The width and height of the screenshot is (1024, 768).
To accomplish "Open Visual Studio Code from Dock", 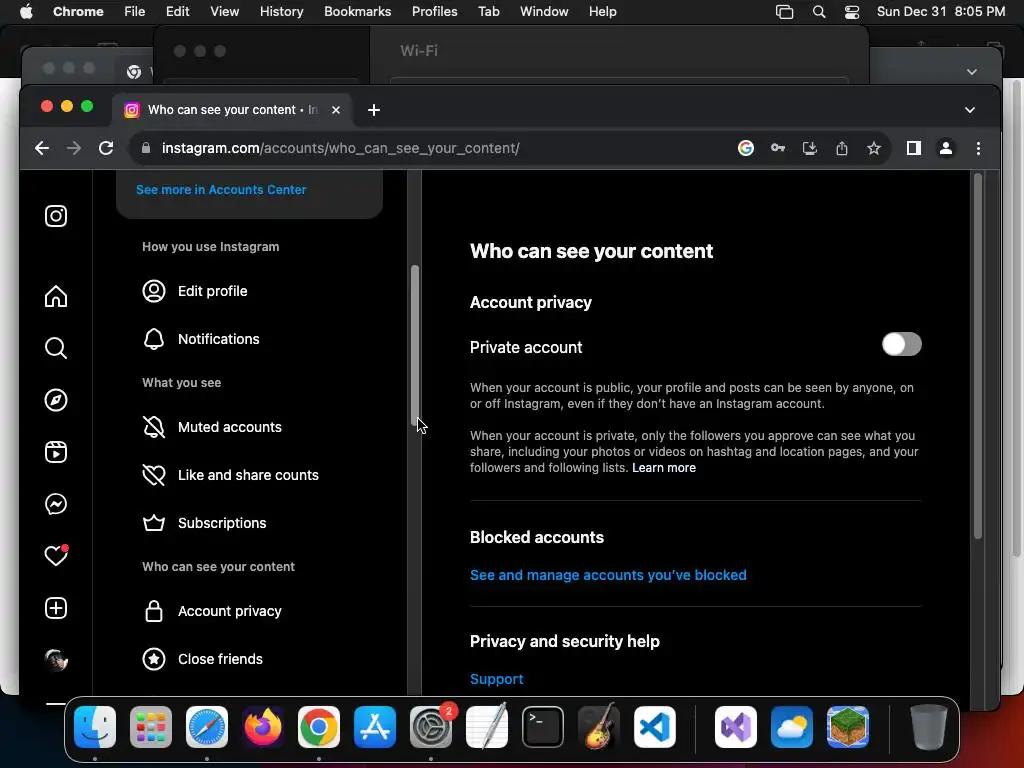I will click(654, 726).
